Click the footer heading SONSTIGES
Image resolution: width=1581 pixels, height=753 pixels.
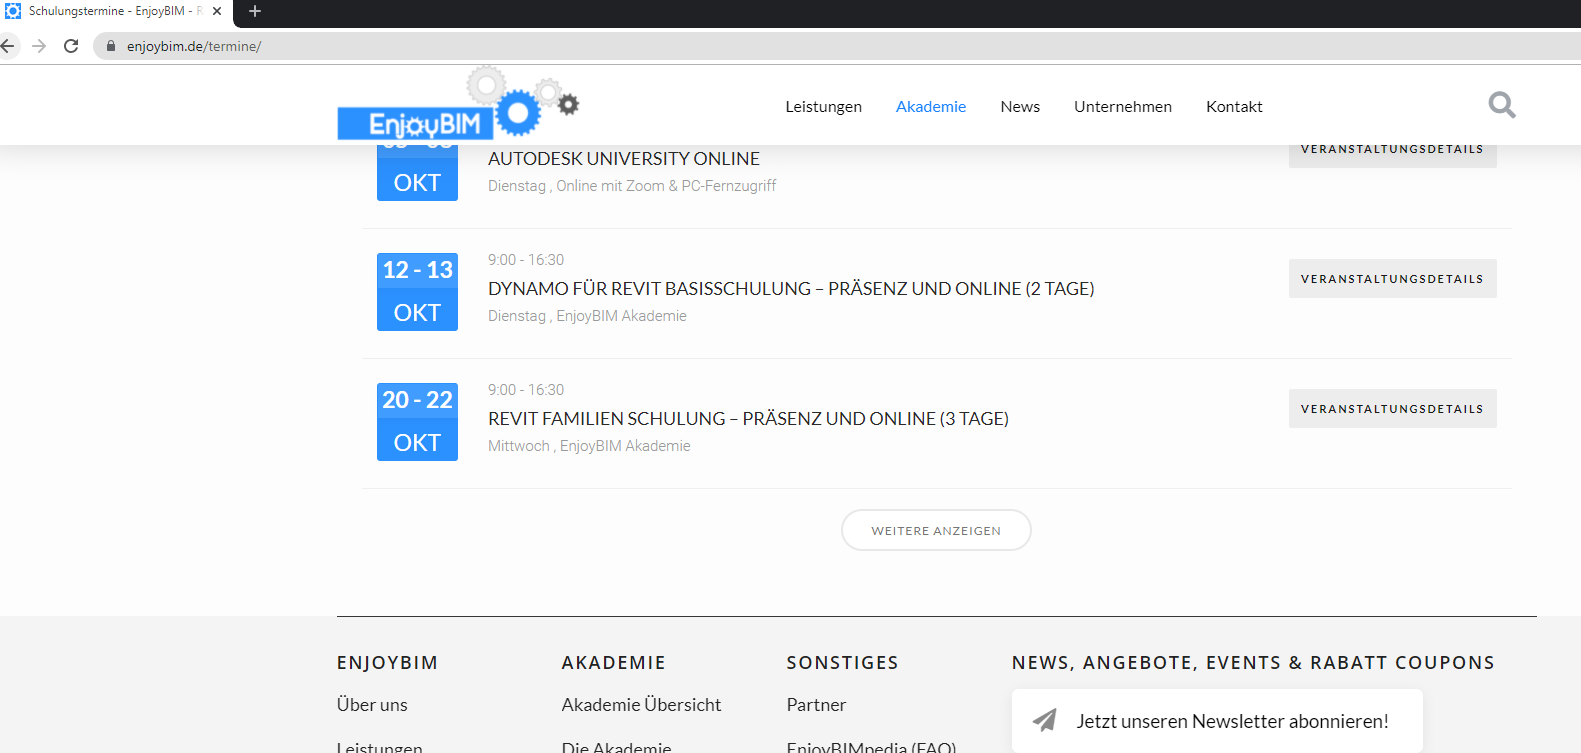pyautogui.click(x=842, y=663)
